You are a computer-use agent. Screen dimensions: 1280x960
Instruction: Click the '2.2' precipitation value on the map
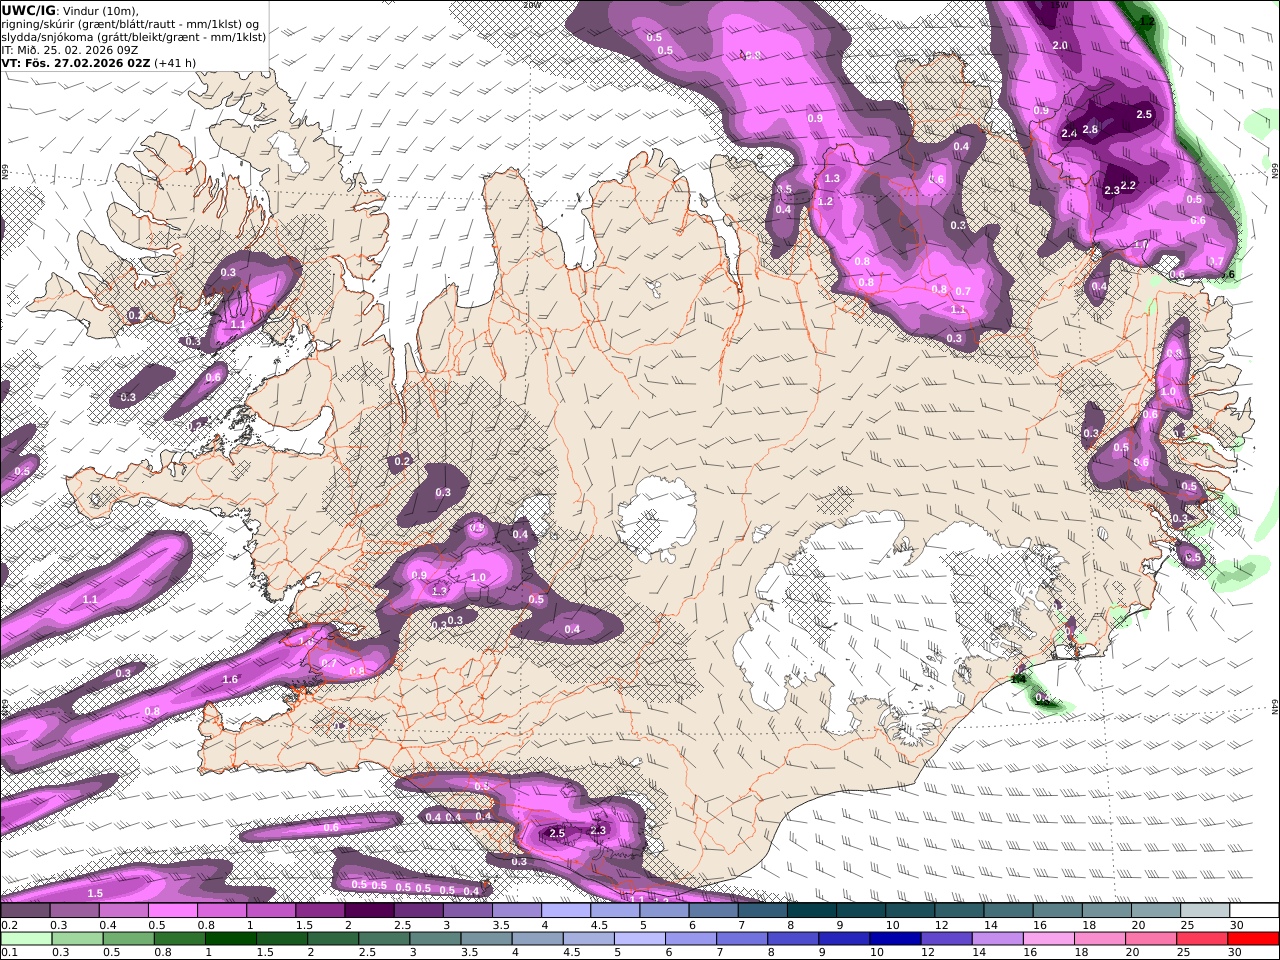pos(1129,185)
